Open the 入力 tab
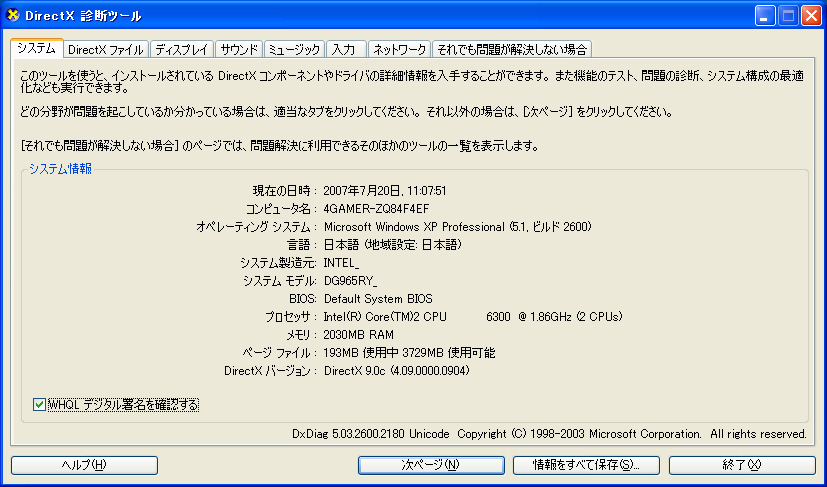Viewport: 827px width, 487px height. [345, 50]
